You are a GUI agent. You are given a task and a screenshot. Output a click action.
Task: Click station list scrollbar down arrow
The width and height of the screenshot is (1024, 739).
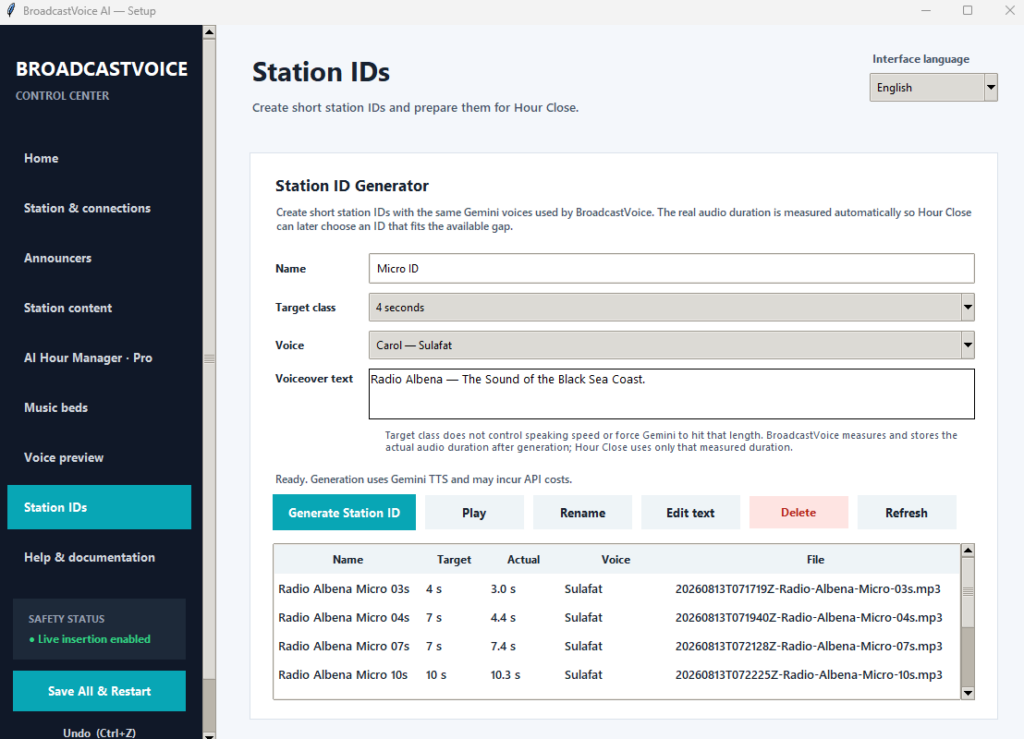(x=968, y=693)
